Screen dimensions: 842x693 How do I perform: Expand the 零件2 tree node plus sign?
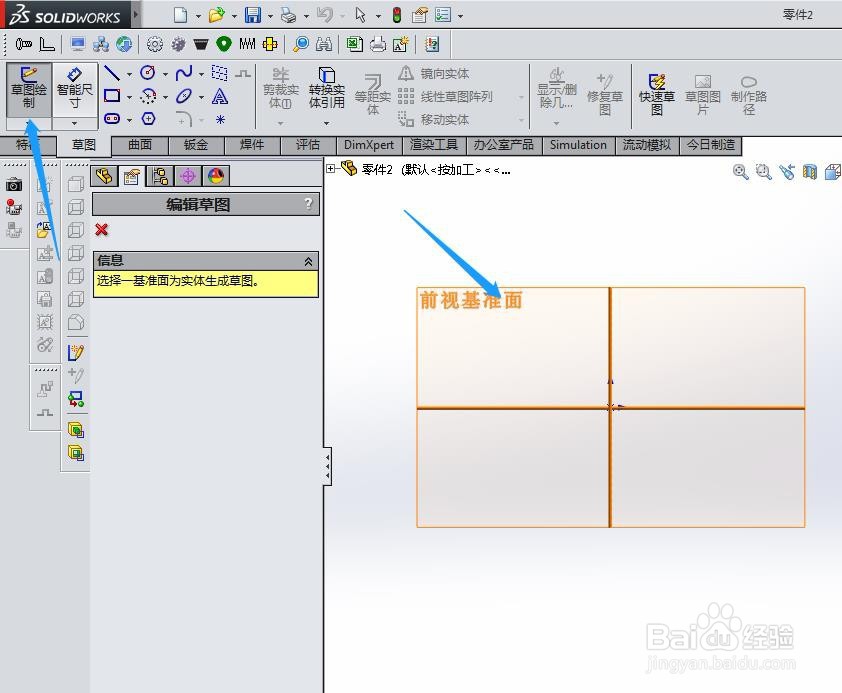[x=331, y=169]
